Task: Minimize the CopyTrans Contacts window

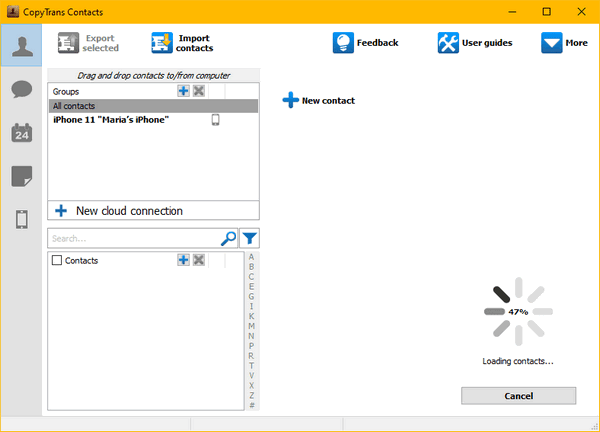Action: [512, 12]
